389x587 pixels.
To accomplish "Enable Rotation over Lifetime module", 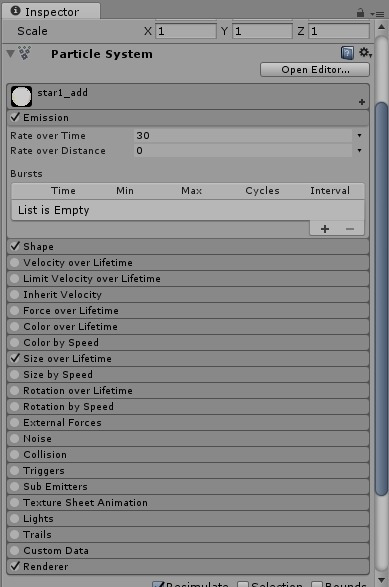I will pos(15,390).
